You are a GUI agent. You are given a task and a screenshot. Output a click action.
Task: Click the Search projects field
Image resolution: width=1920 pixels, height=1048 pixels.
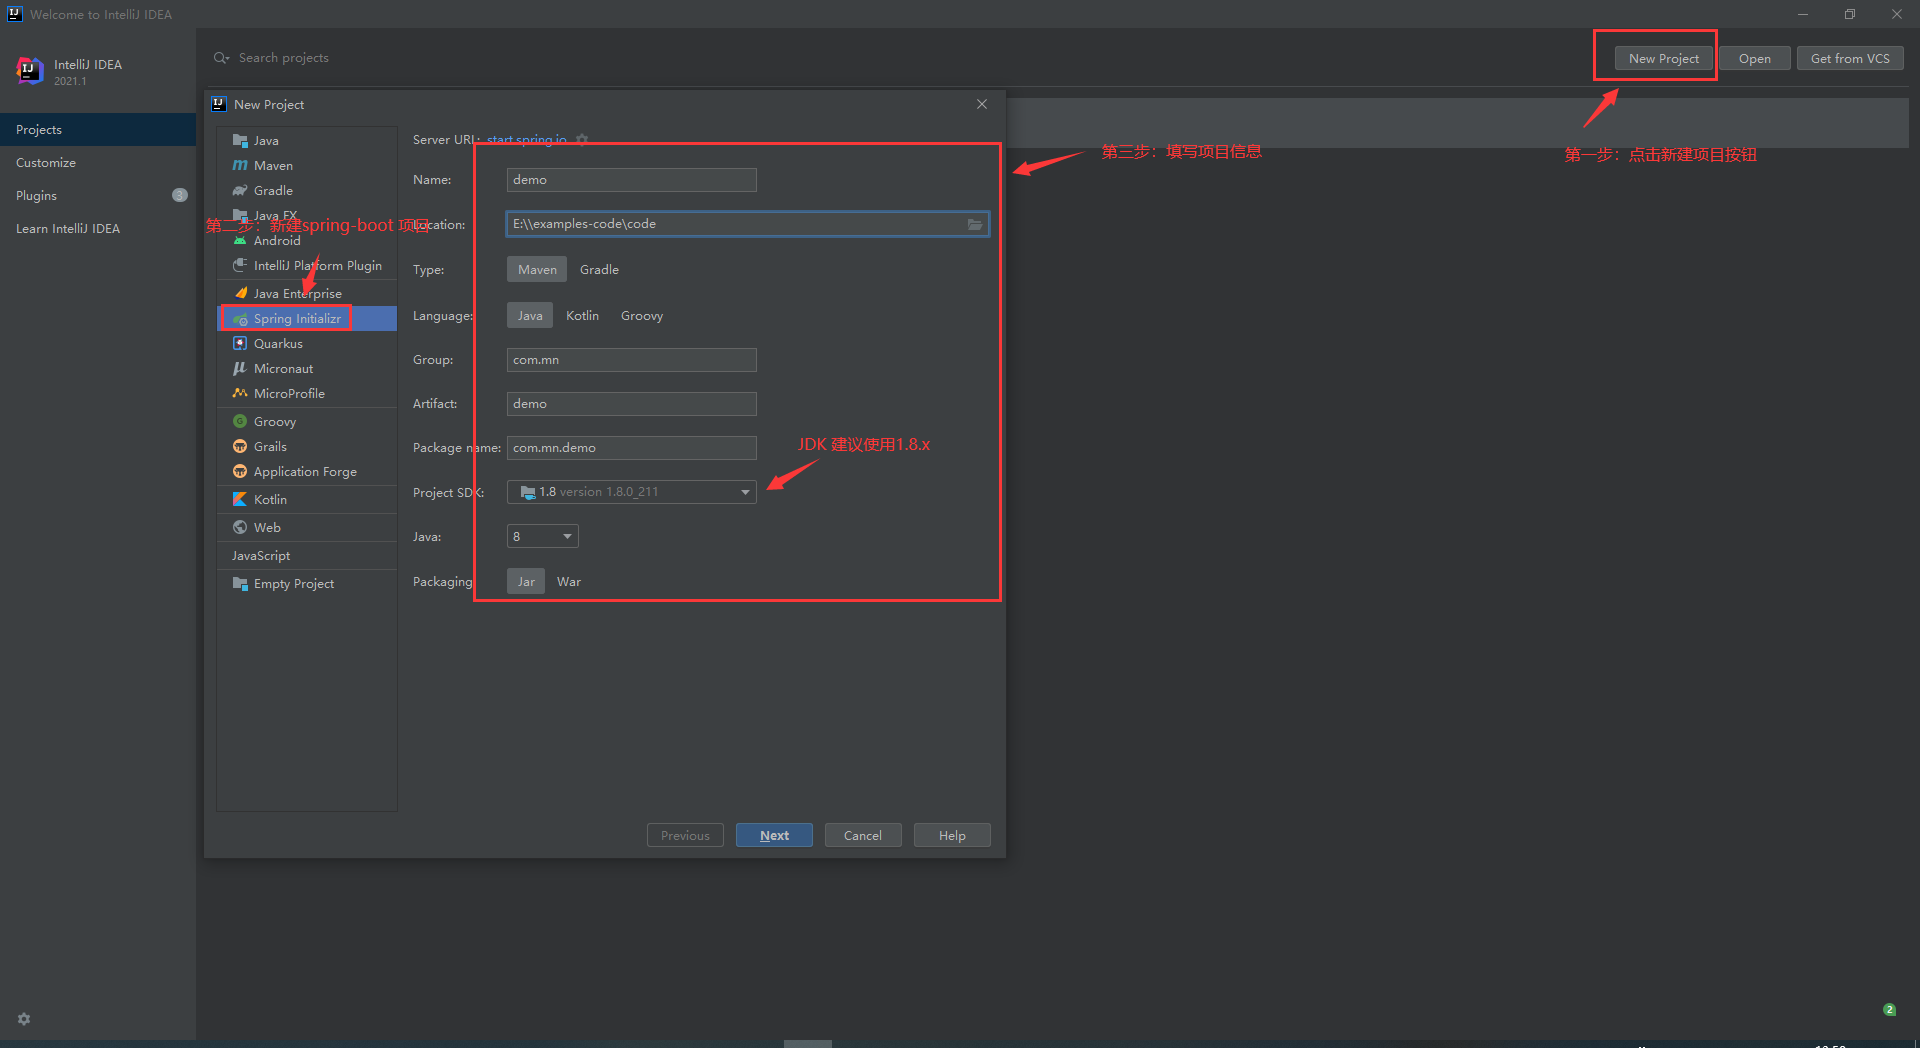pos(284,58)
